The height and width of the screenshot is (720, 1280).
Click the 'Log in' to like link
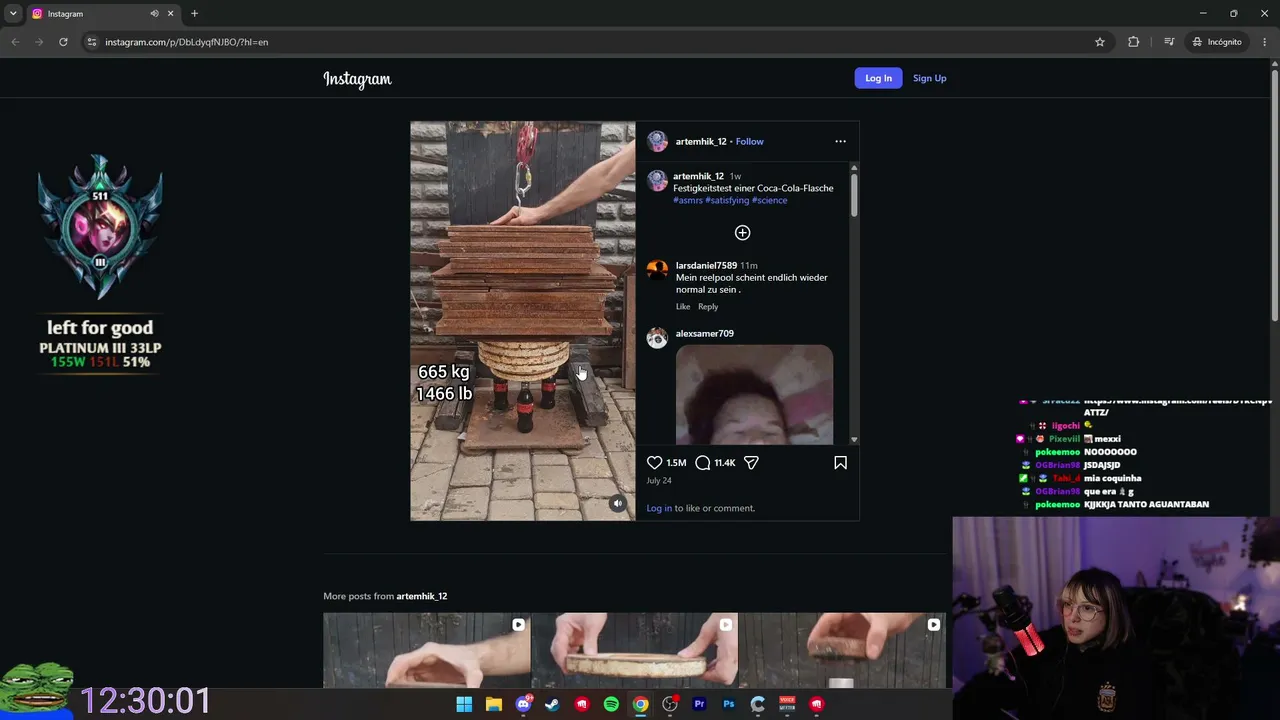(x=659, y=508)
